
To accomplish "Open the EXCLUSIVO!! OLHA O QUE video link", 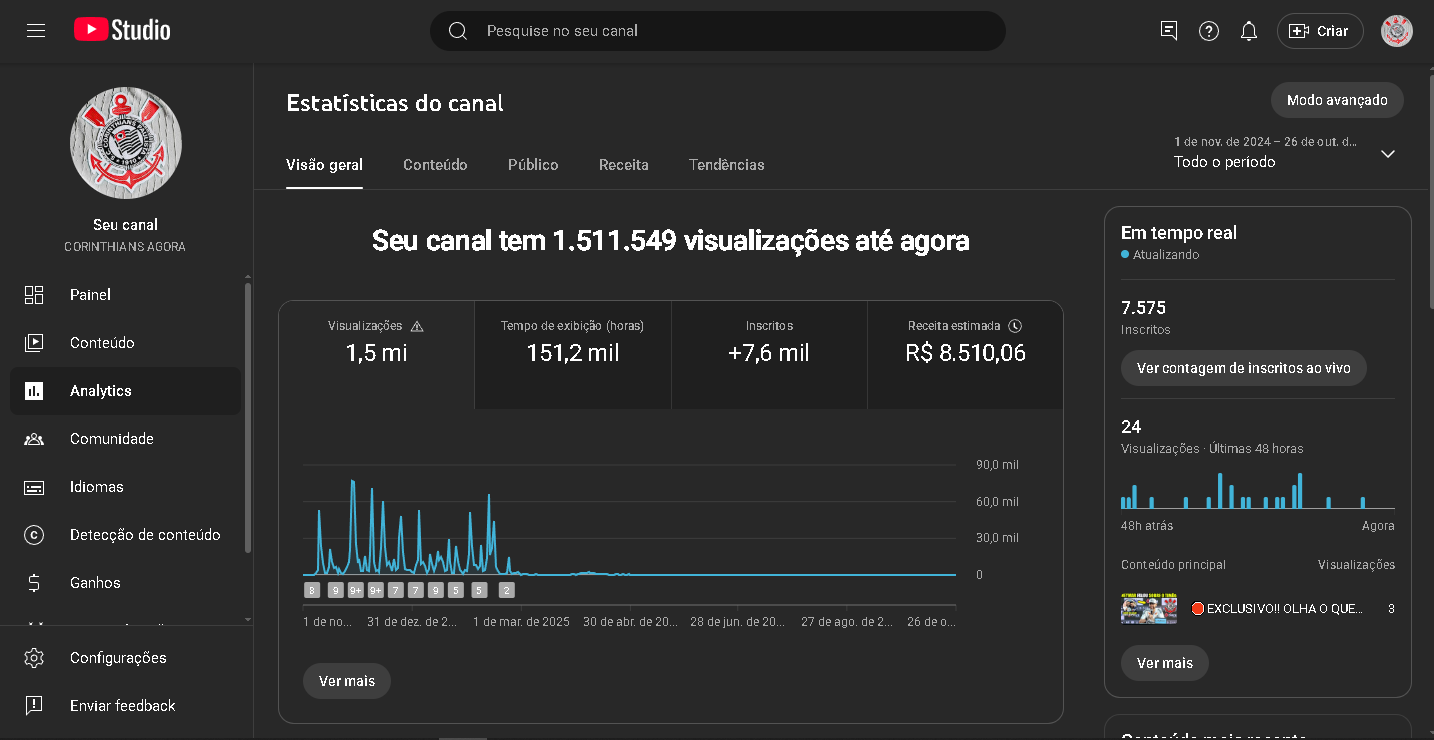I will click(x=1277, y=609).
